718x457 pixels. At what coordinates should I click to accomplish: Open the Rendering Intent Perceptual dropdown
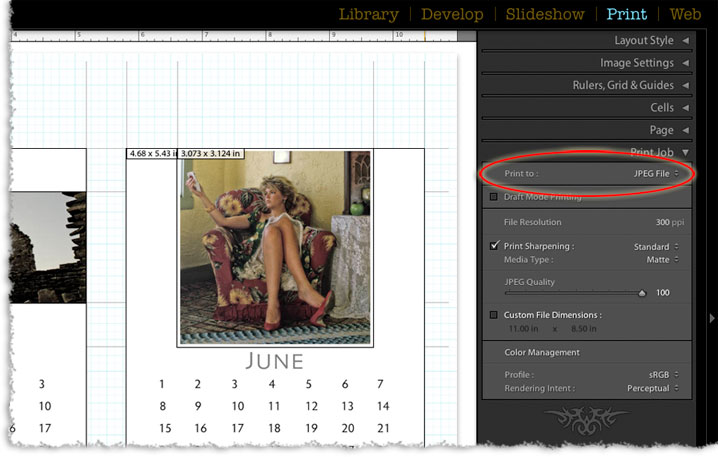coord(653,388)
